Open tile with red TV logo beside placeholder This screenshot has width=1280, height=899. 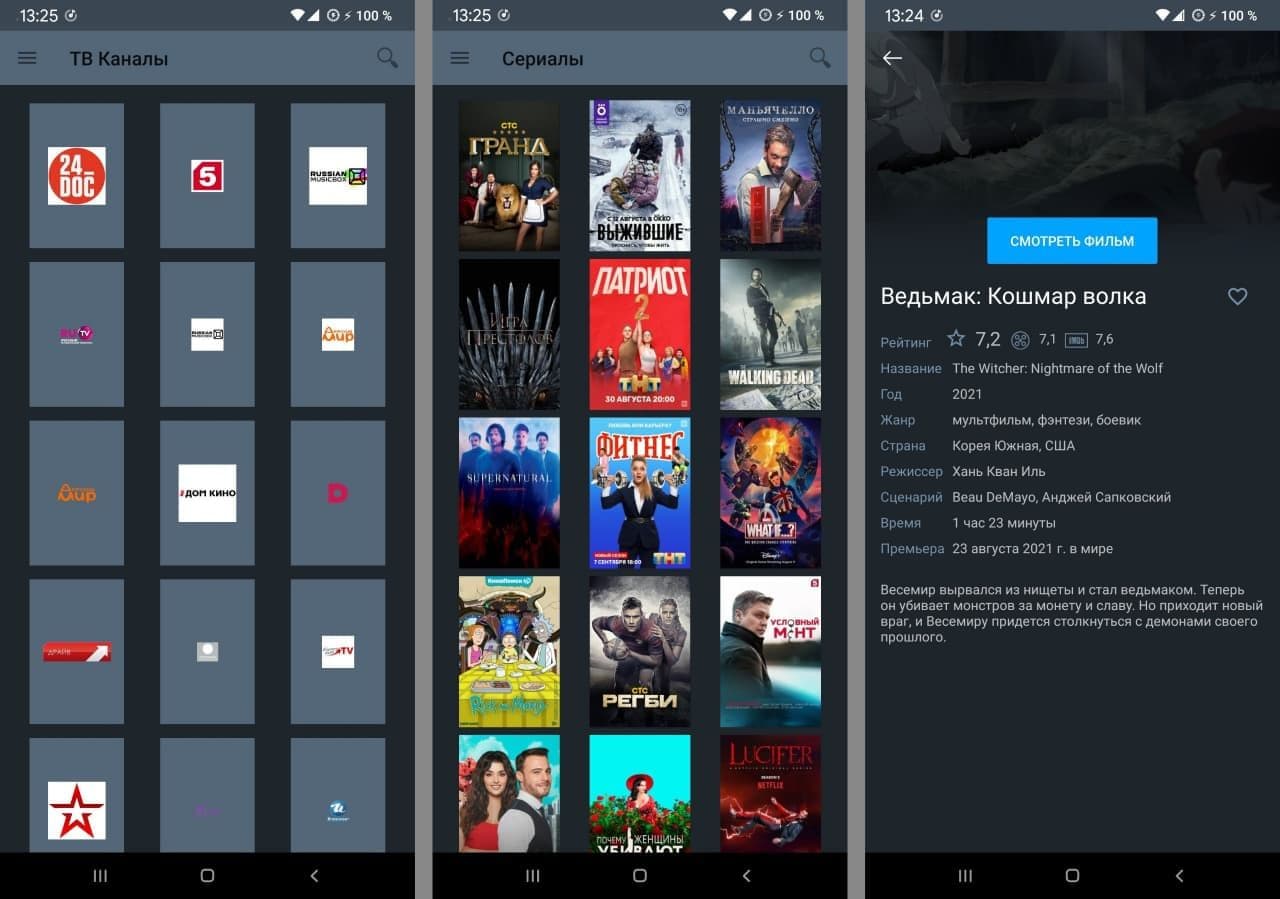(x=338, y=652)
